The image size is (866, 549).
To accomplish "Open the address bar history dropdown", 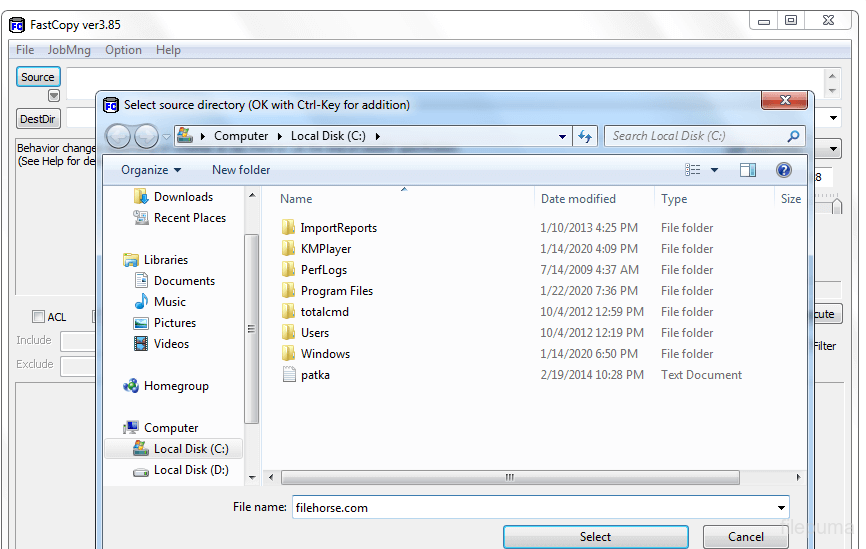I will [562, 136].
